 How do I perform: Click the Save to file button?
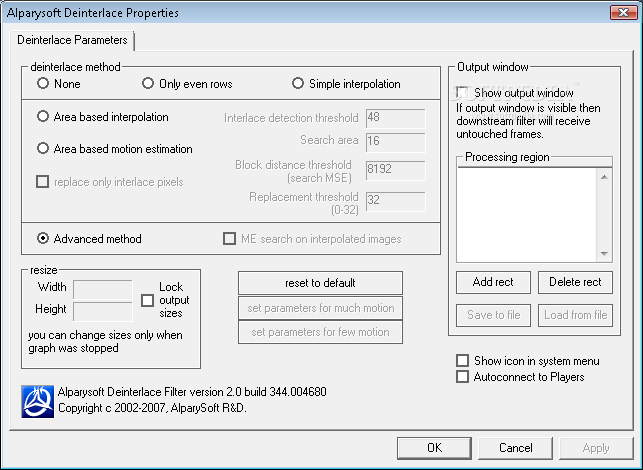coord(493,315)
